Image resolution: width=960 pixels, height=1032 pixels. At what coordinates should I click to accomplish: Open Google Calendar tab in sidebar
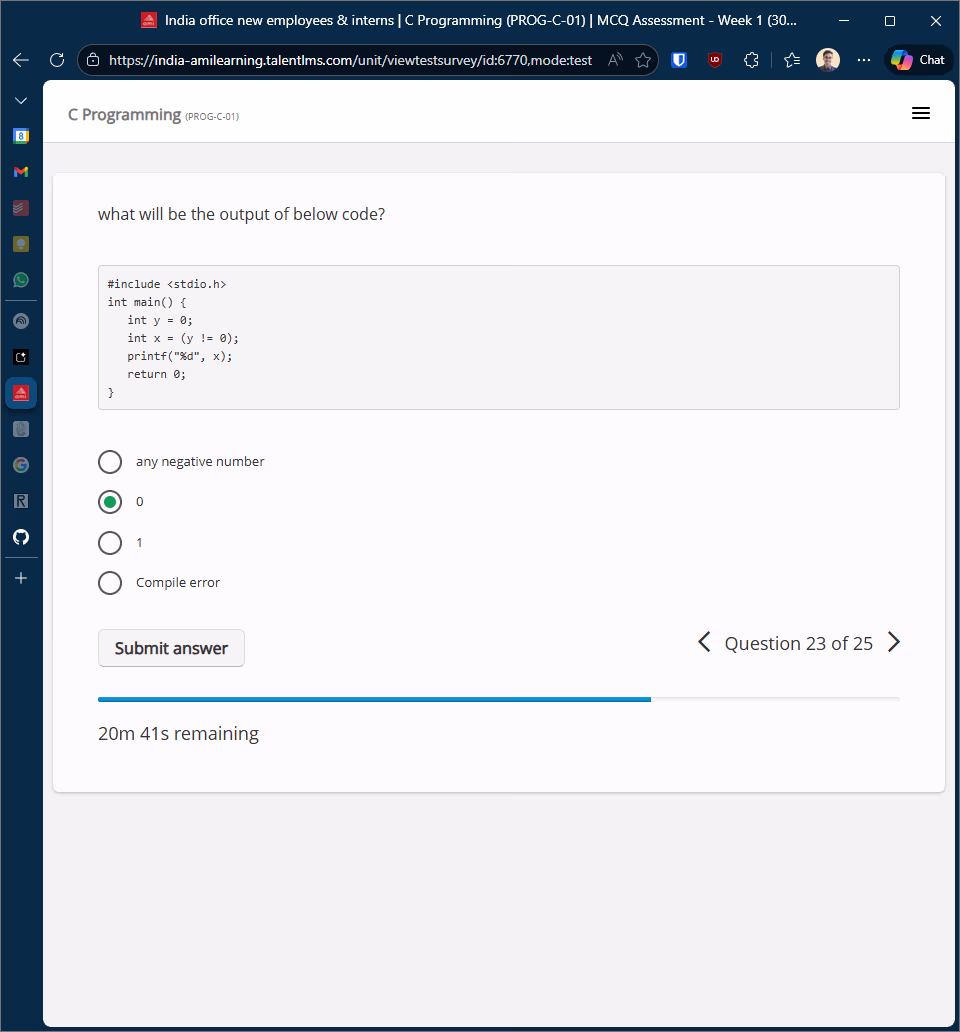(x=21, y=136)
